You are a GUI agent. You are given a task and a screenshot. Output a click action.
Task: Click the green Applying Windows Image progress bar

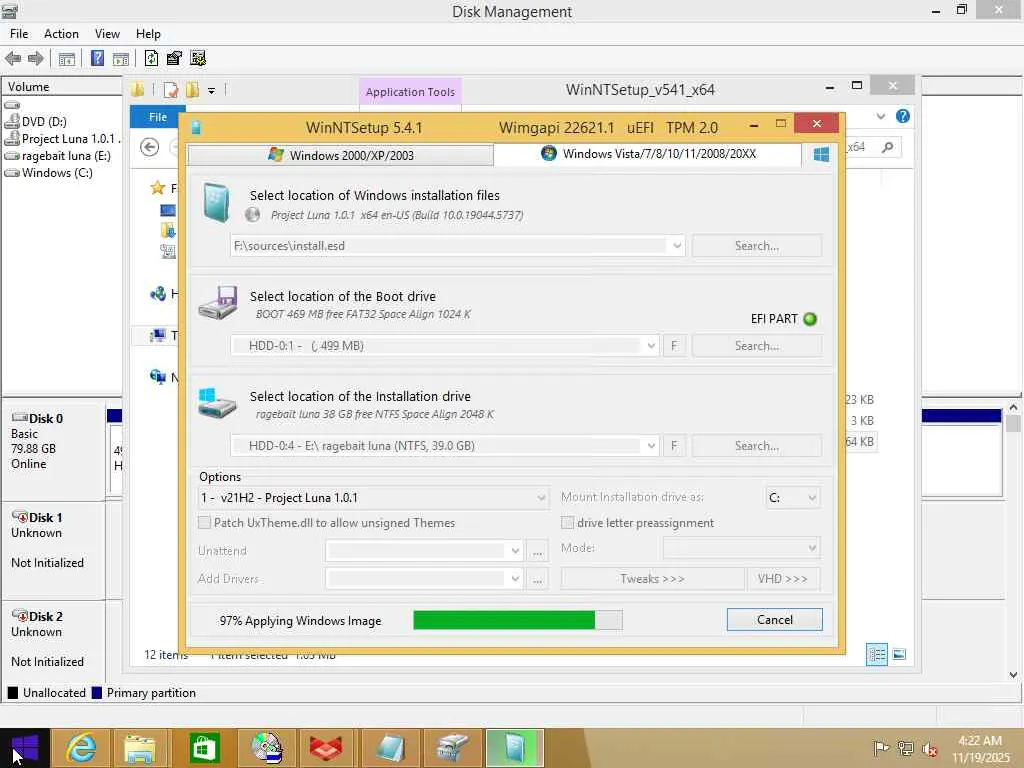(517, 620)
